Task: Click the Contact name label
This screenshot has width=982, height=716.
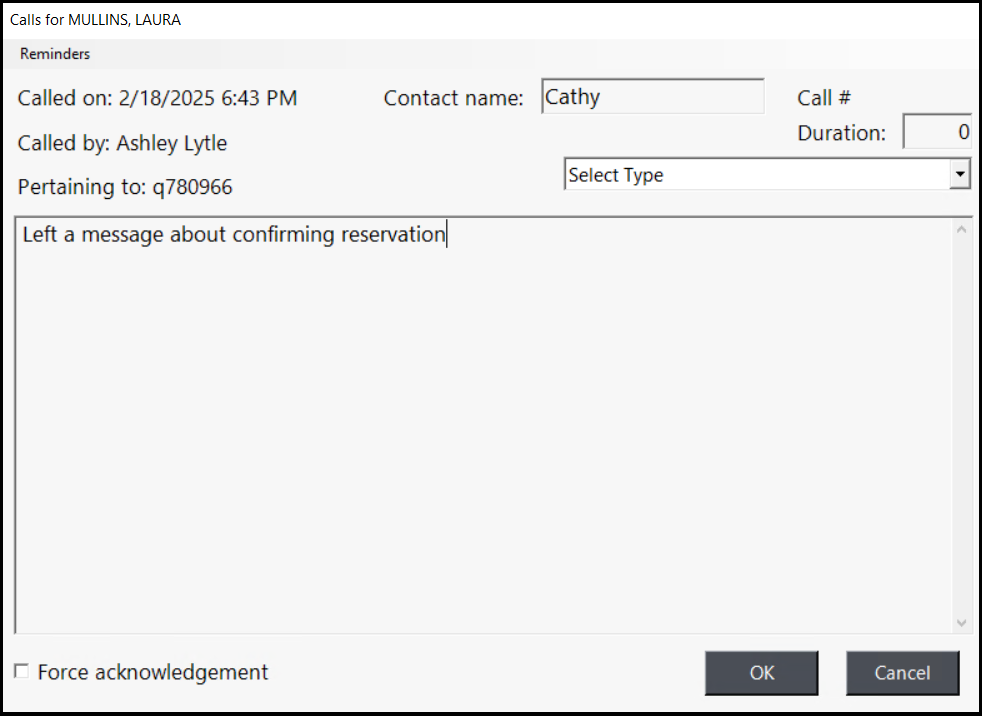Action: [x=453, y=98]
